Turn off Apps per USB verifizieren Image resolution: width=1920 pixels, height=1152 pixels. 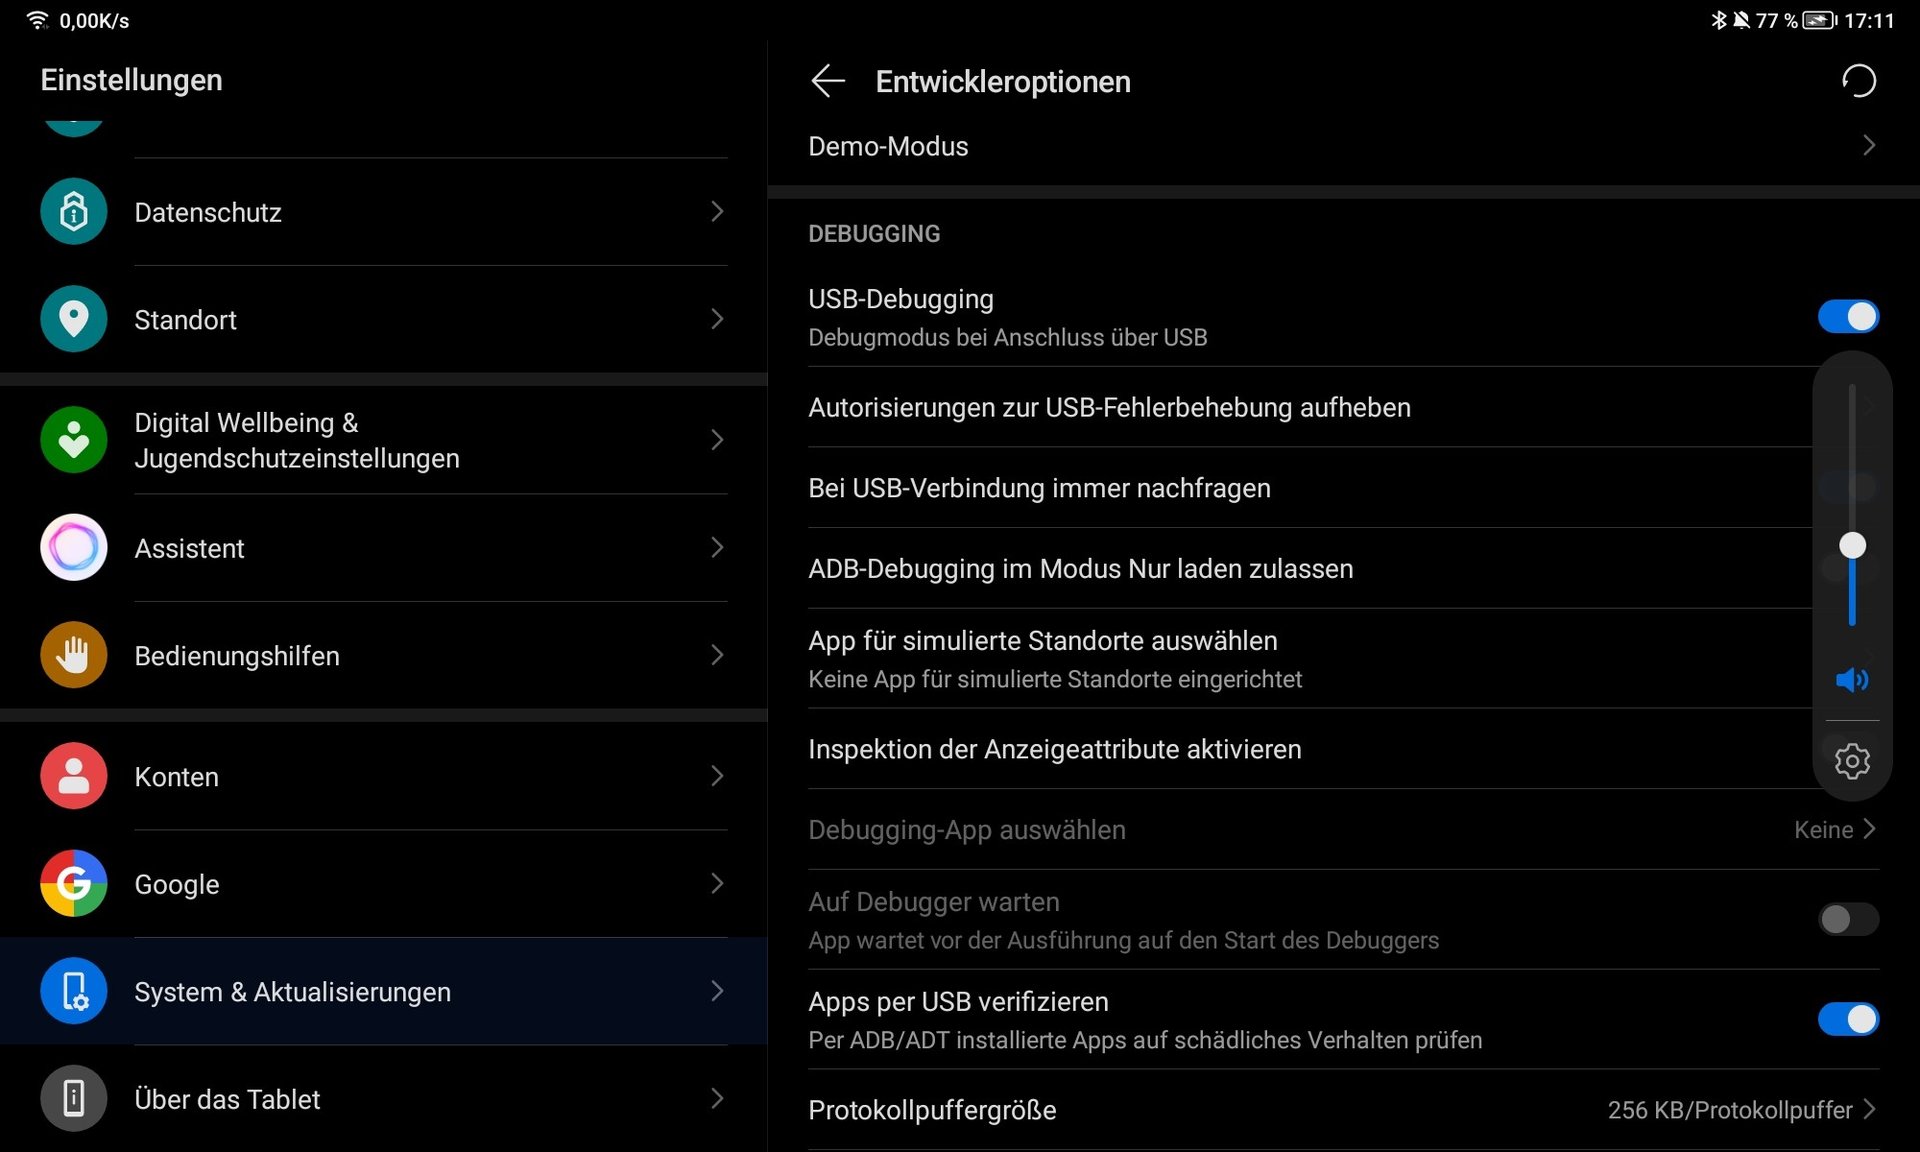click(1848, 1019)
